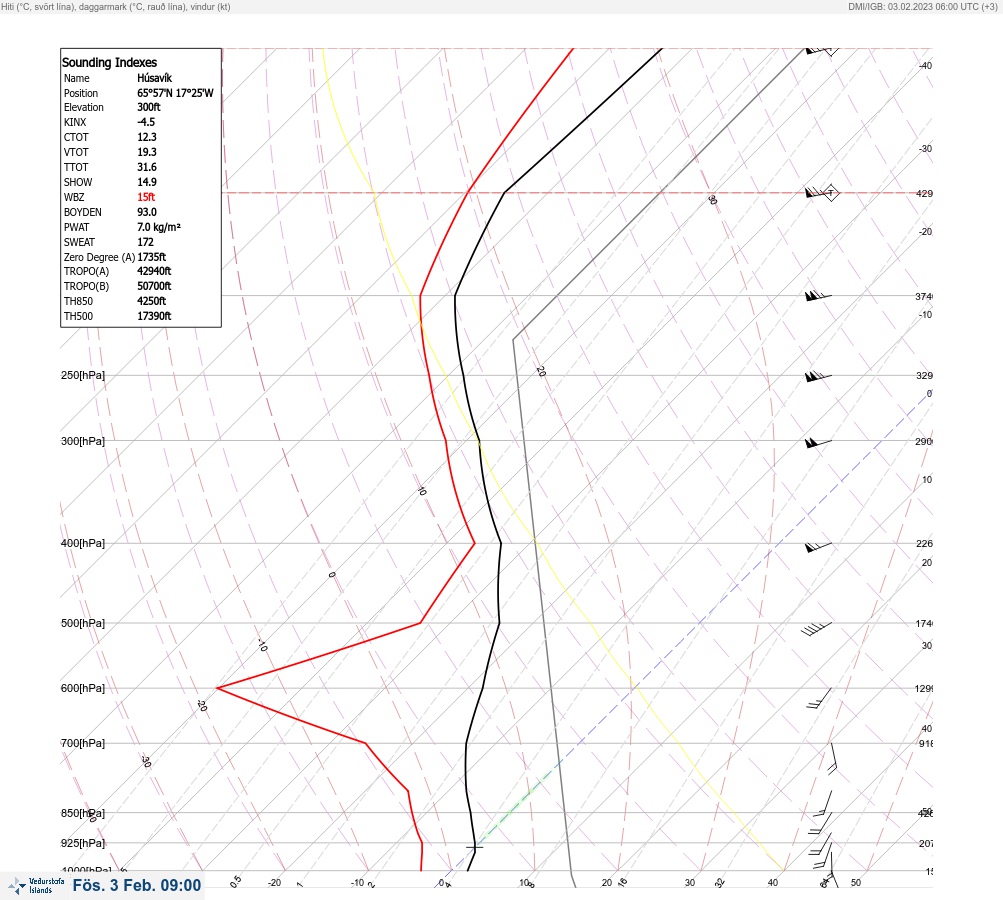Click the Fös. 3 Feb. 09:00 timestamp
1003x900 pixels.
pyautogui.click(x=137, y=886)
